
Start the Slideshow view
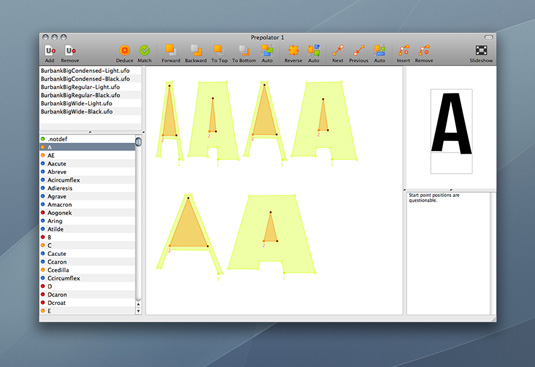click(x=481, y=50)
